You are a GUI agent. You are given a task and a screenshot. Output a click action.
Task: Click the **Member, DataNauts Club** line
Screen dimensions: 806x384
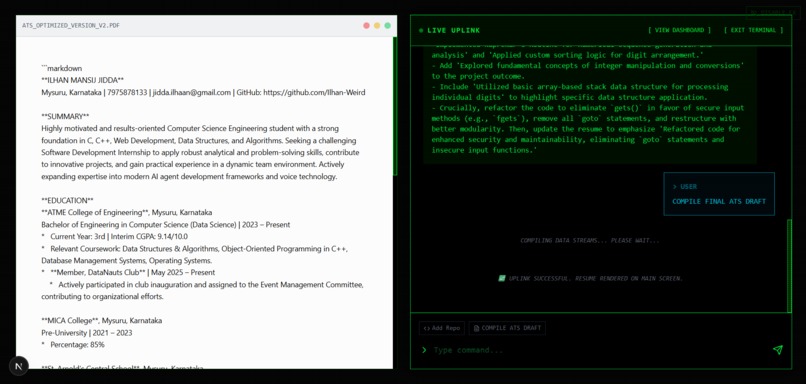(x=128, y=272)
